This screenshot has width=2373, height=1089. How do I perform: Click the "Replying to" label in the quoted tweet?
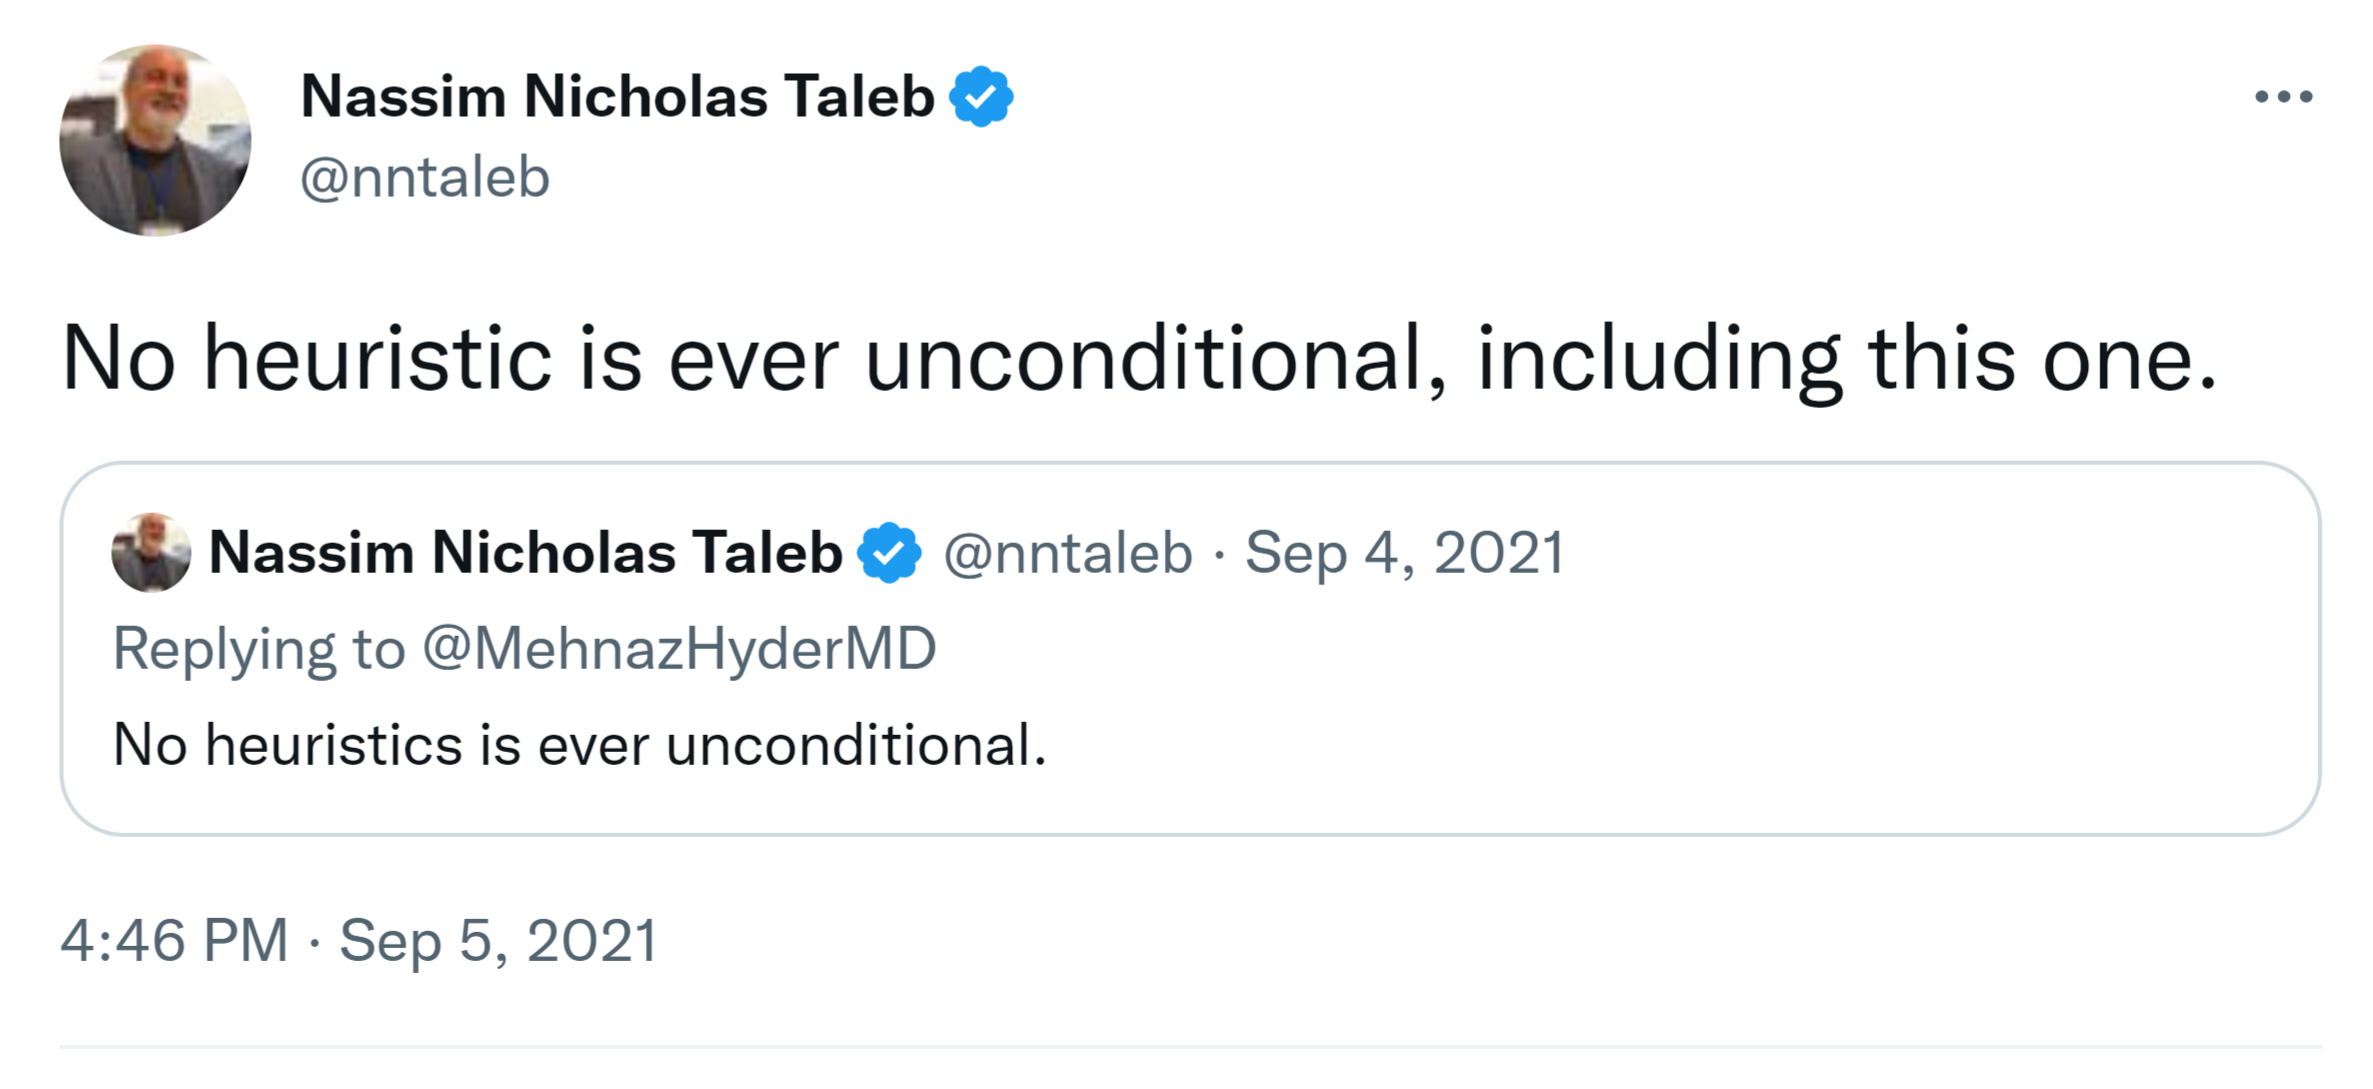(258, 648)
